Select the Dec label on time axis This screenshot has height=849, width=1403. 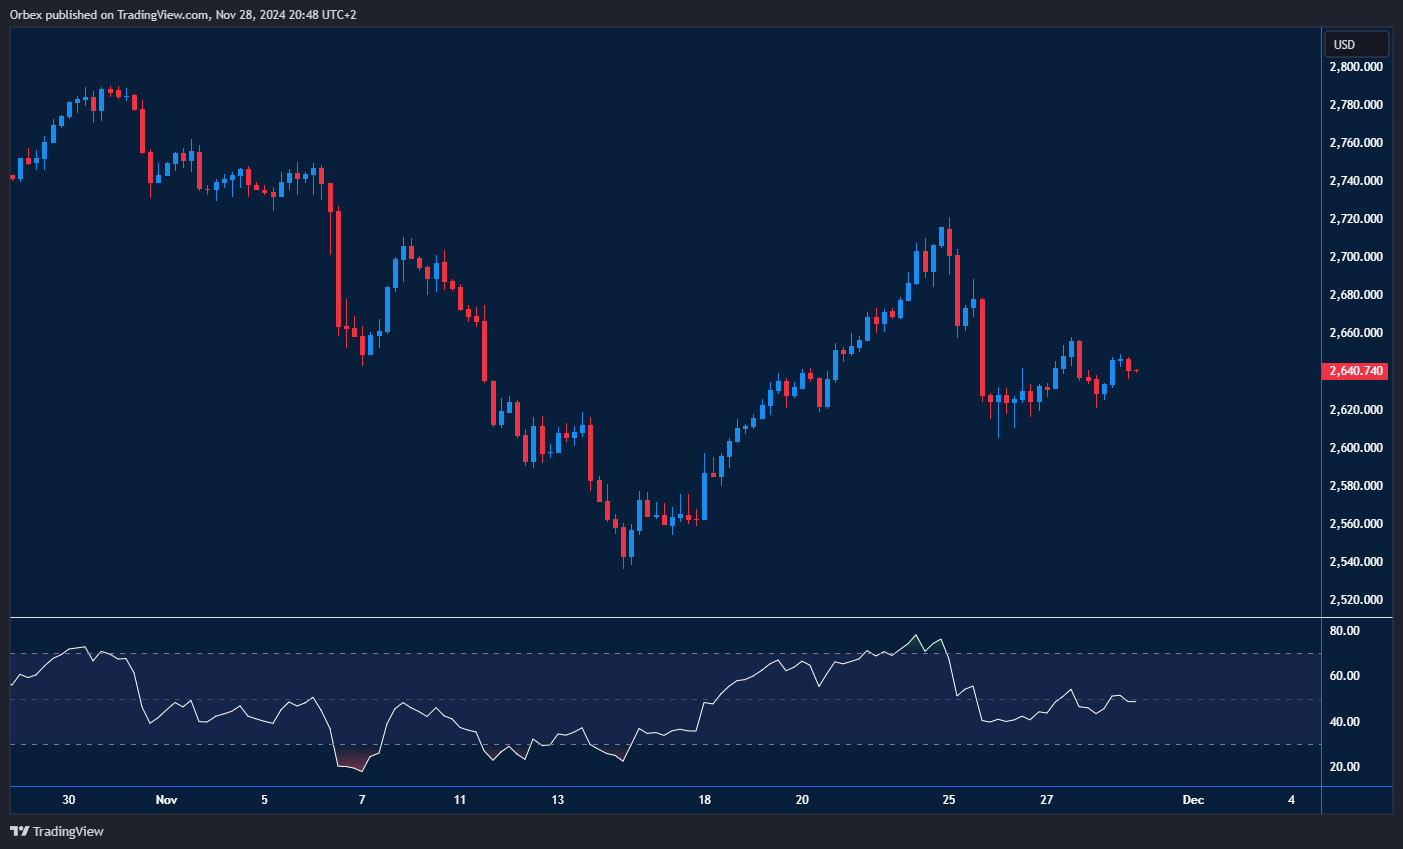coord(1193,800)
